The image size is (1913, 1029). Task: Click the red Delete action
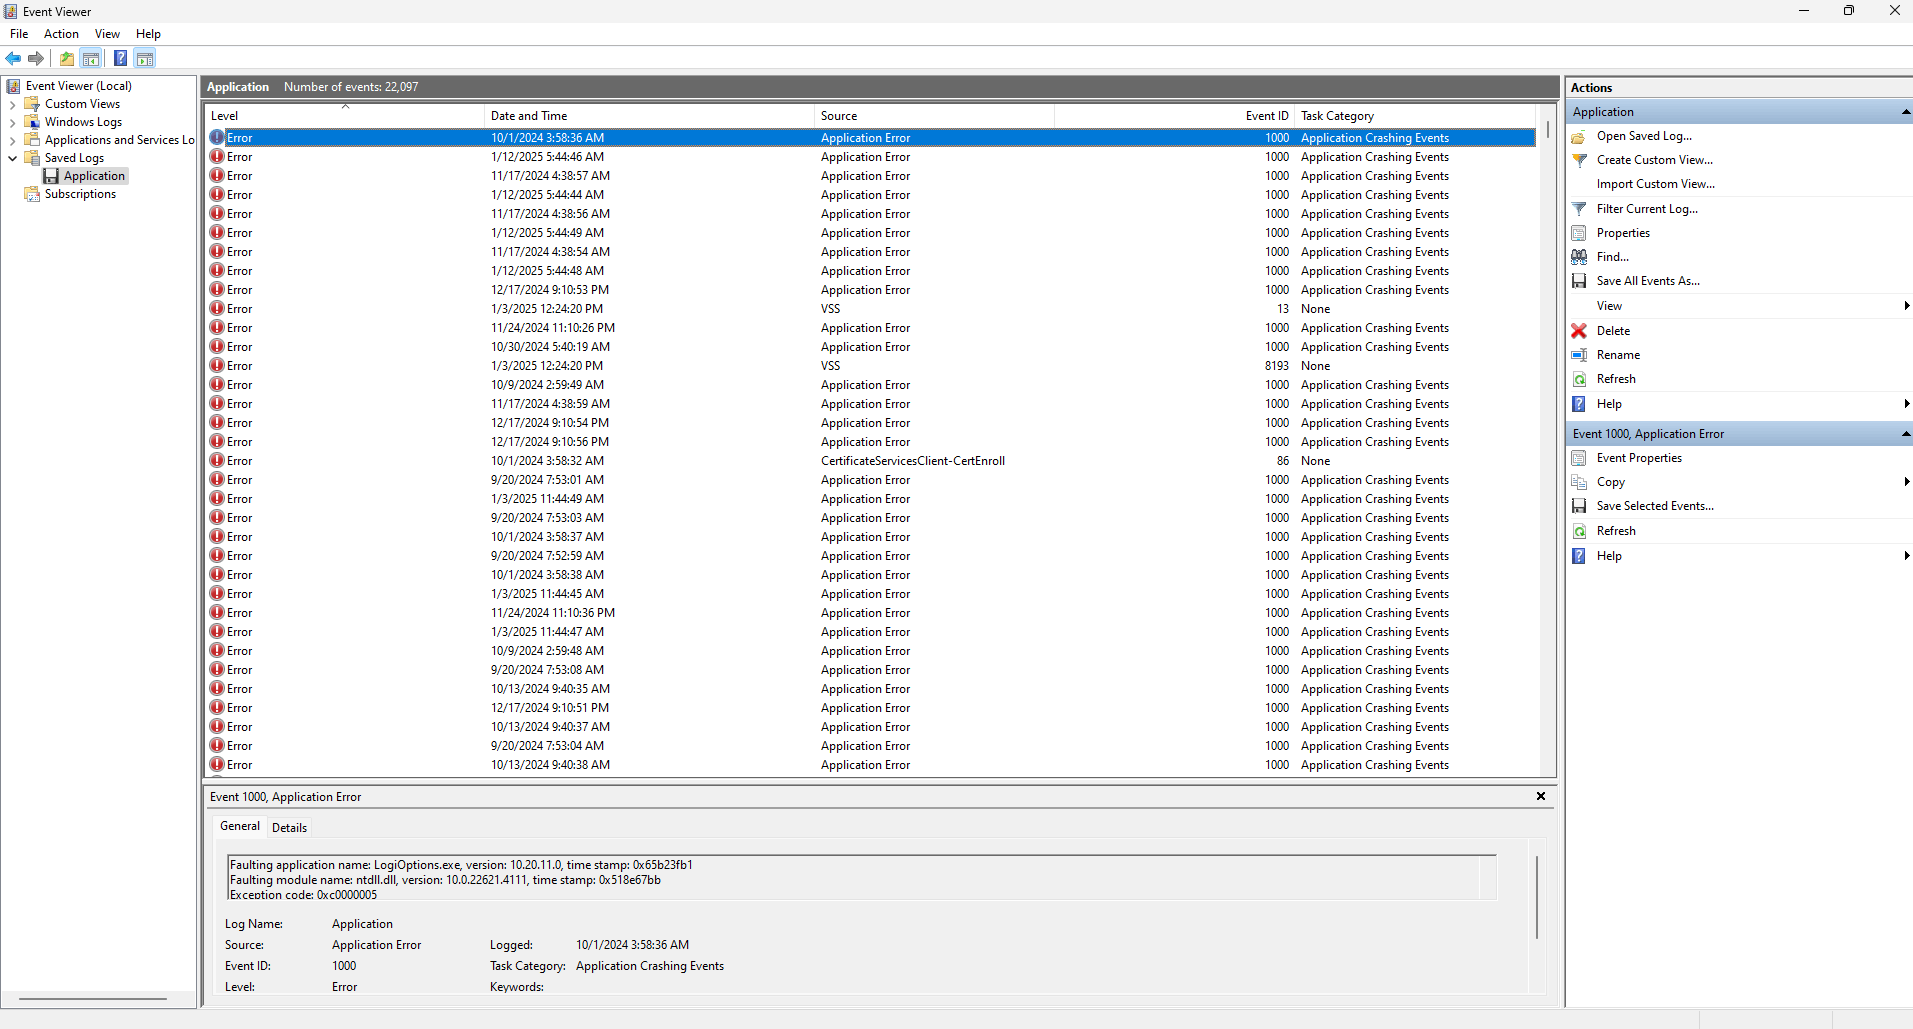pyautogui.click(x=1613, y=331)
